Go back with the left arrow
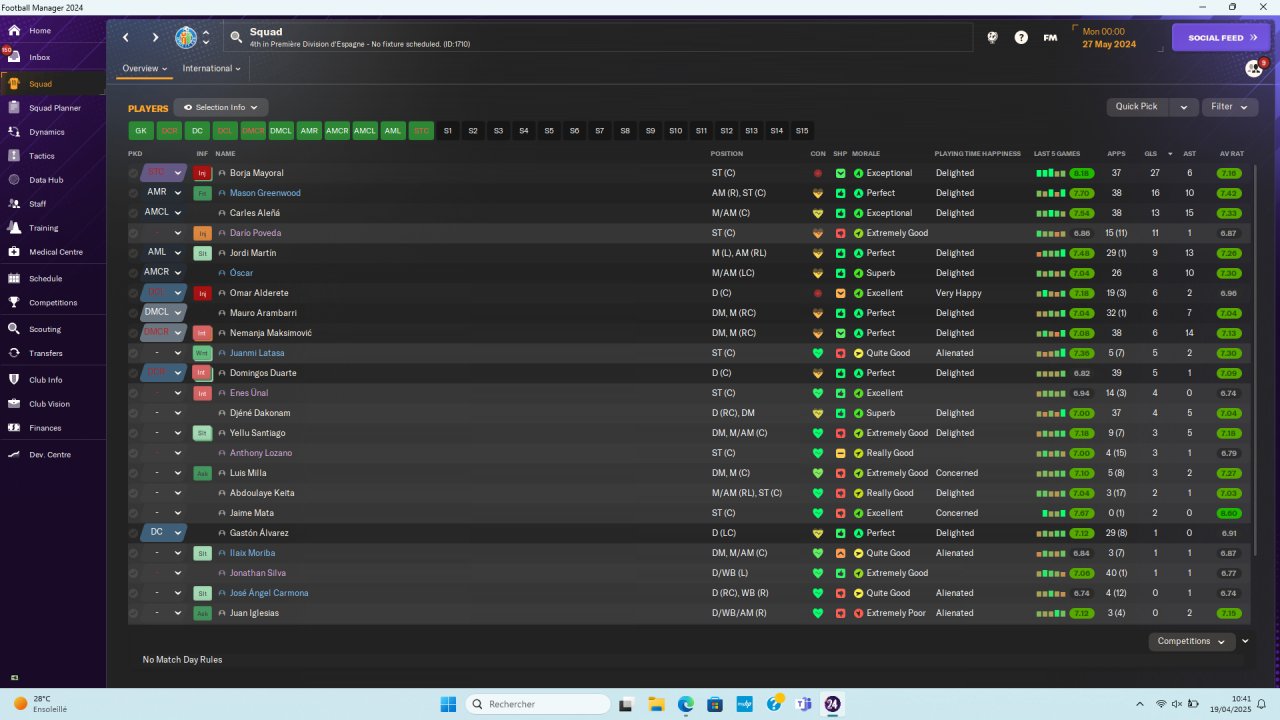1280x720 pixels. [126, 38]
